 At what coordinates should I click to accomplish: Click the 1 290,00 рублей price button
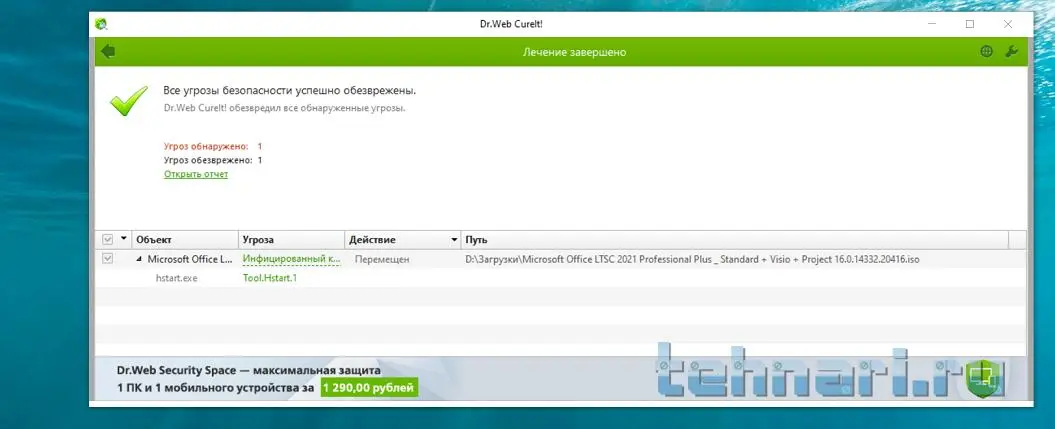369,387
